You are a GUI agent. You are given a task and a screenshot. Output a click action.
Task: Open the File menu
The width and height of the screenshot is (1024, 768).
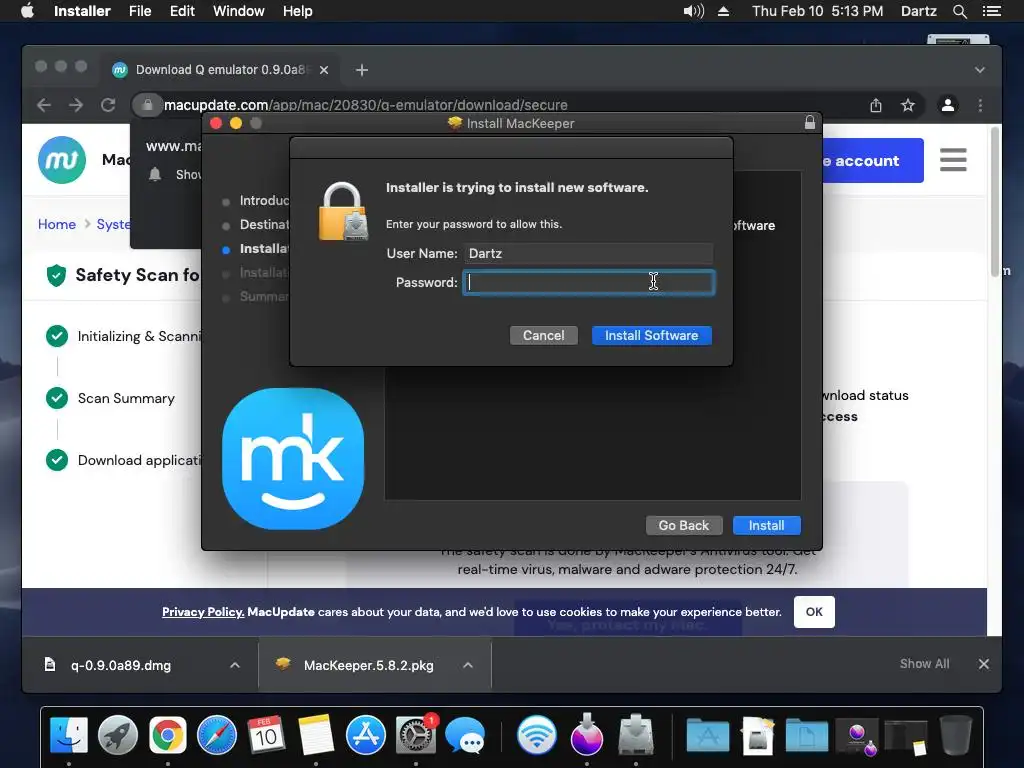click(x=140, y=11)
